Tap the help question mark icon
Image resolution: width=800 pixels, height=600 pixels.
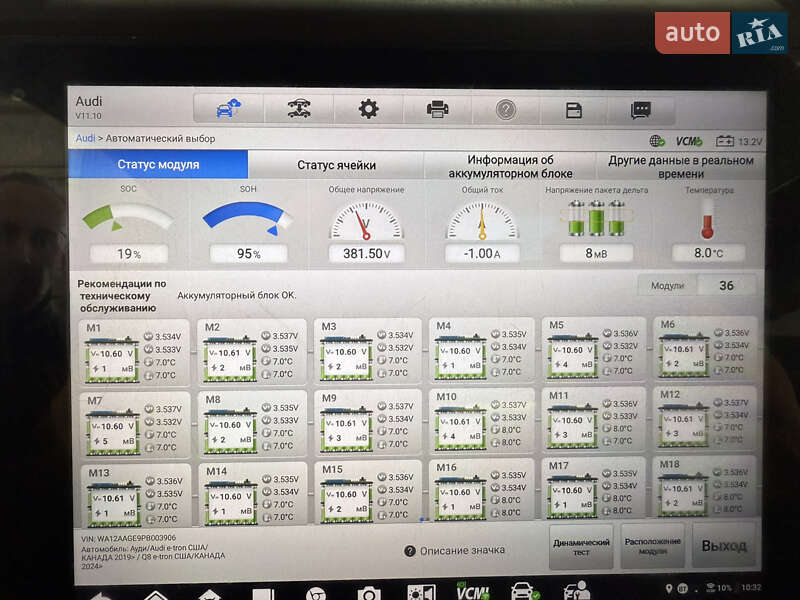(506, 110)
